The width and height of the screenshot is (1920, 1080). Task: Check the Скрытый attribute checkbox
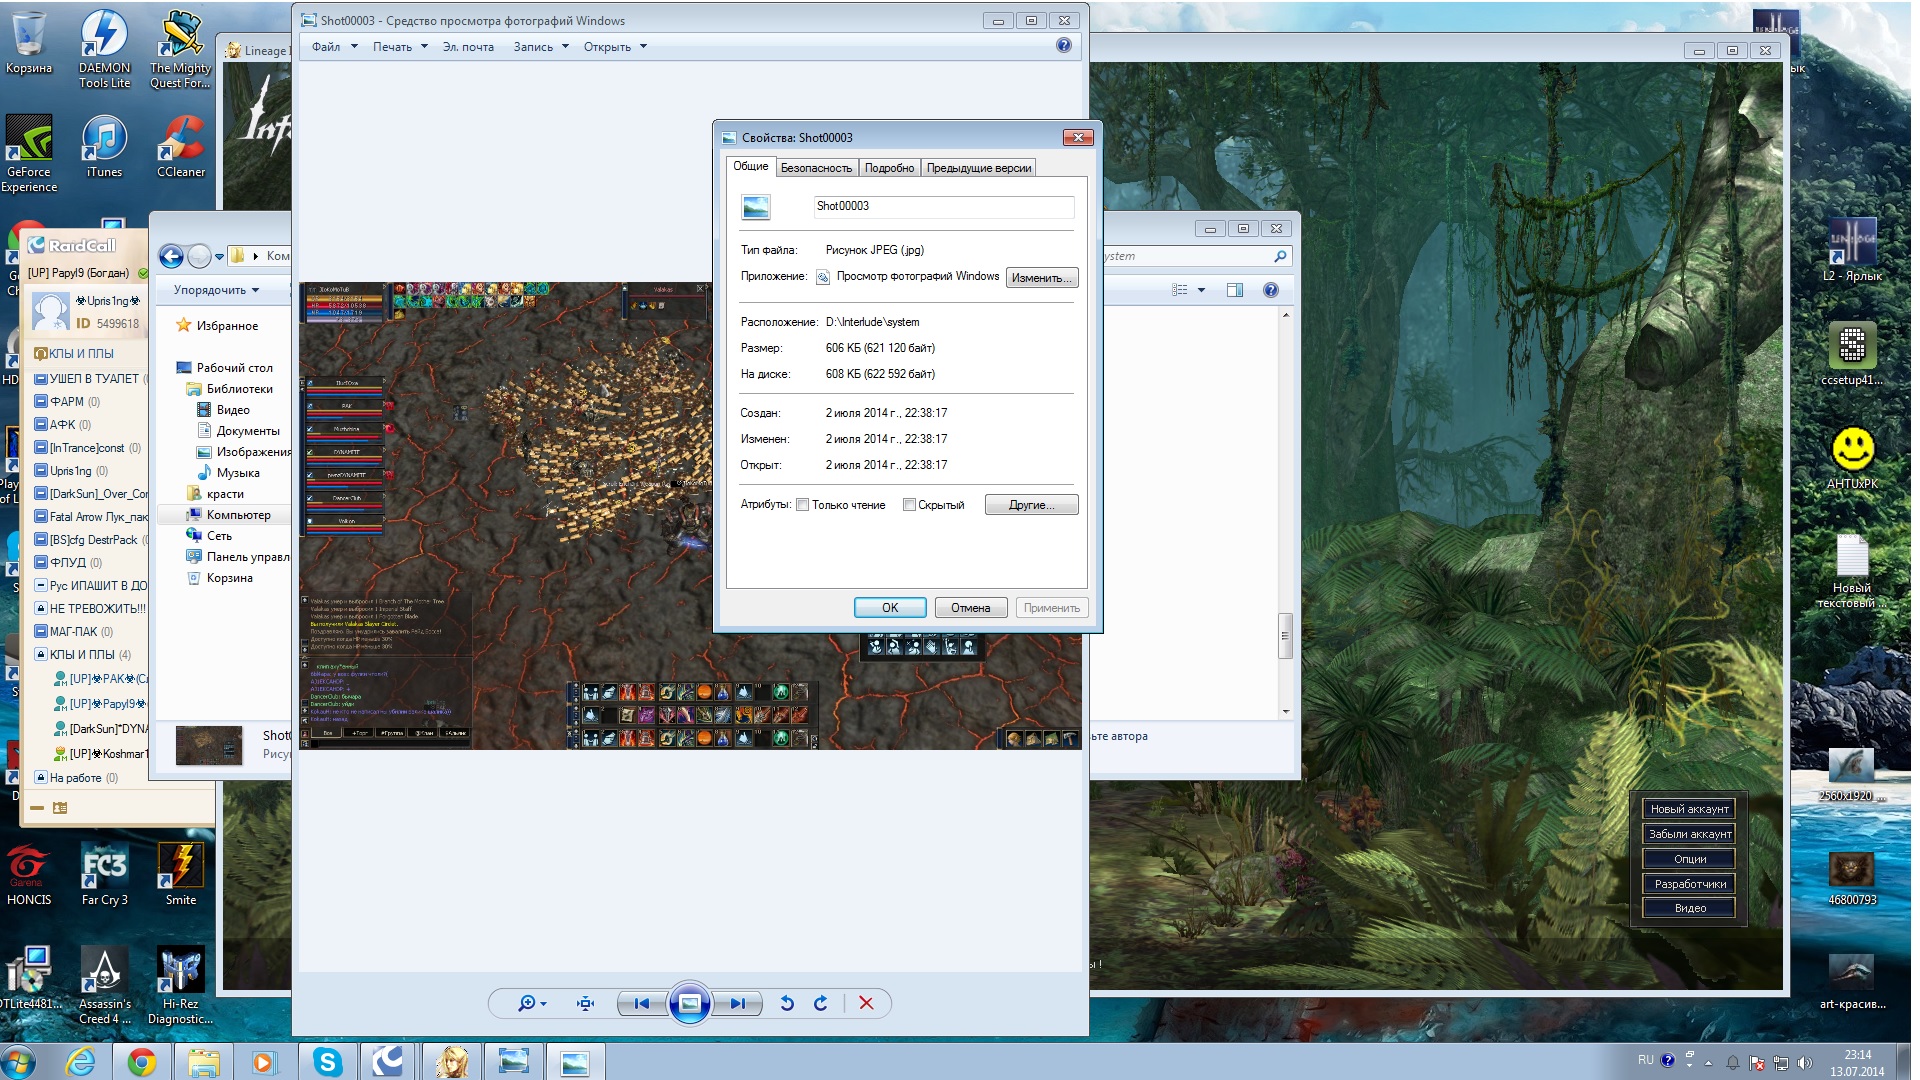[909, 505]
